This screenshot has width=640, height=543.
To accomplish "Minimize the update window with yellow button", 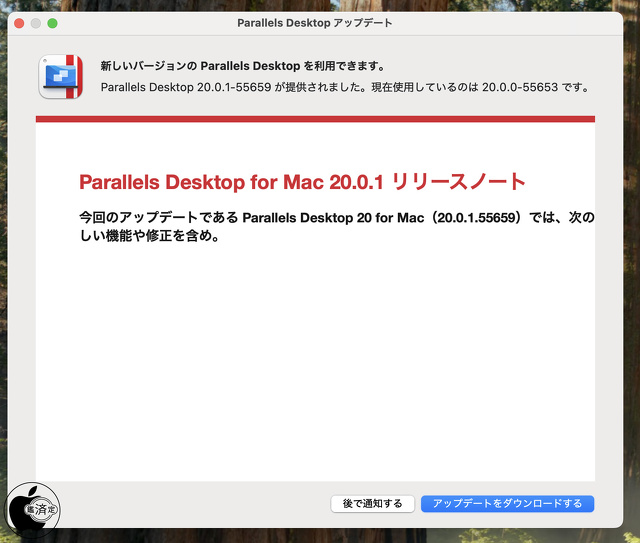I will pos(35,22).
